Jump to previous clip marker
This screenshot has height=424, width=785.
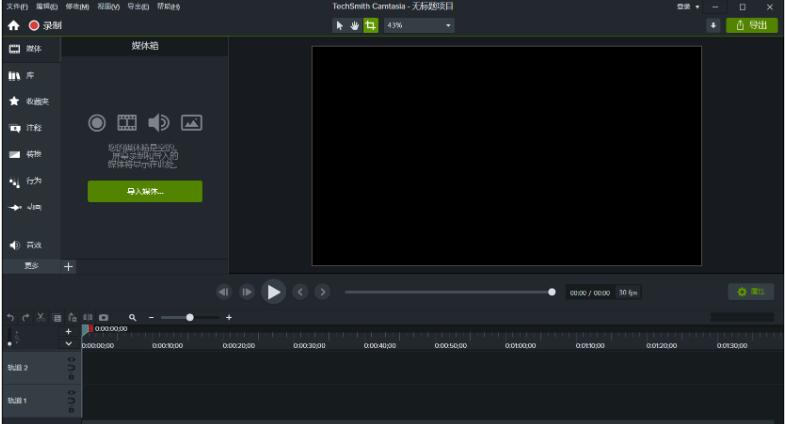(300, 292)
